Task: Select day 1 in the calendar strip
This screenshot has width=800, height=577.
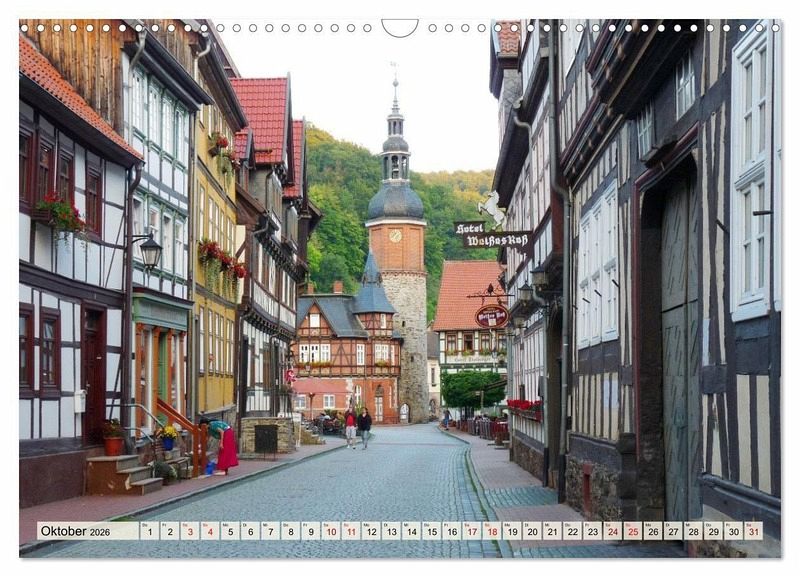Action: click(x=149, y=531)
